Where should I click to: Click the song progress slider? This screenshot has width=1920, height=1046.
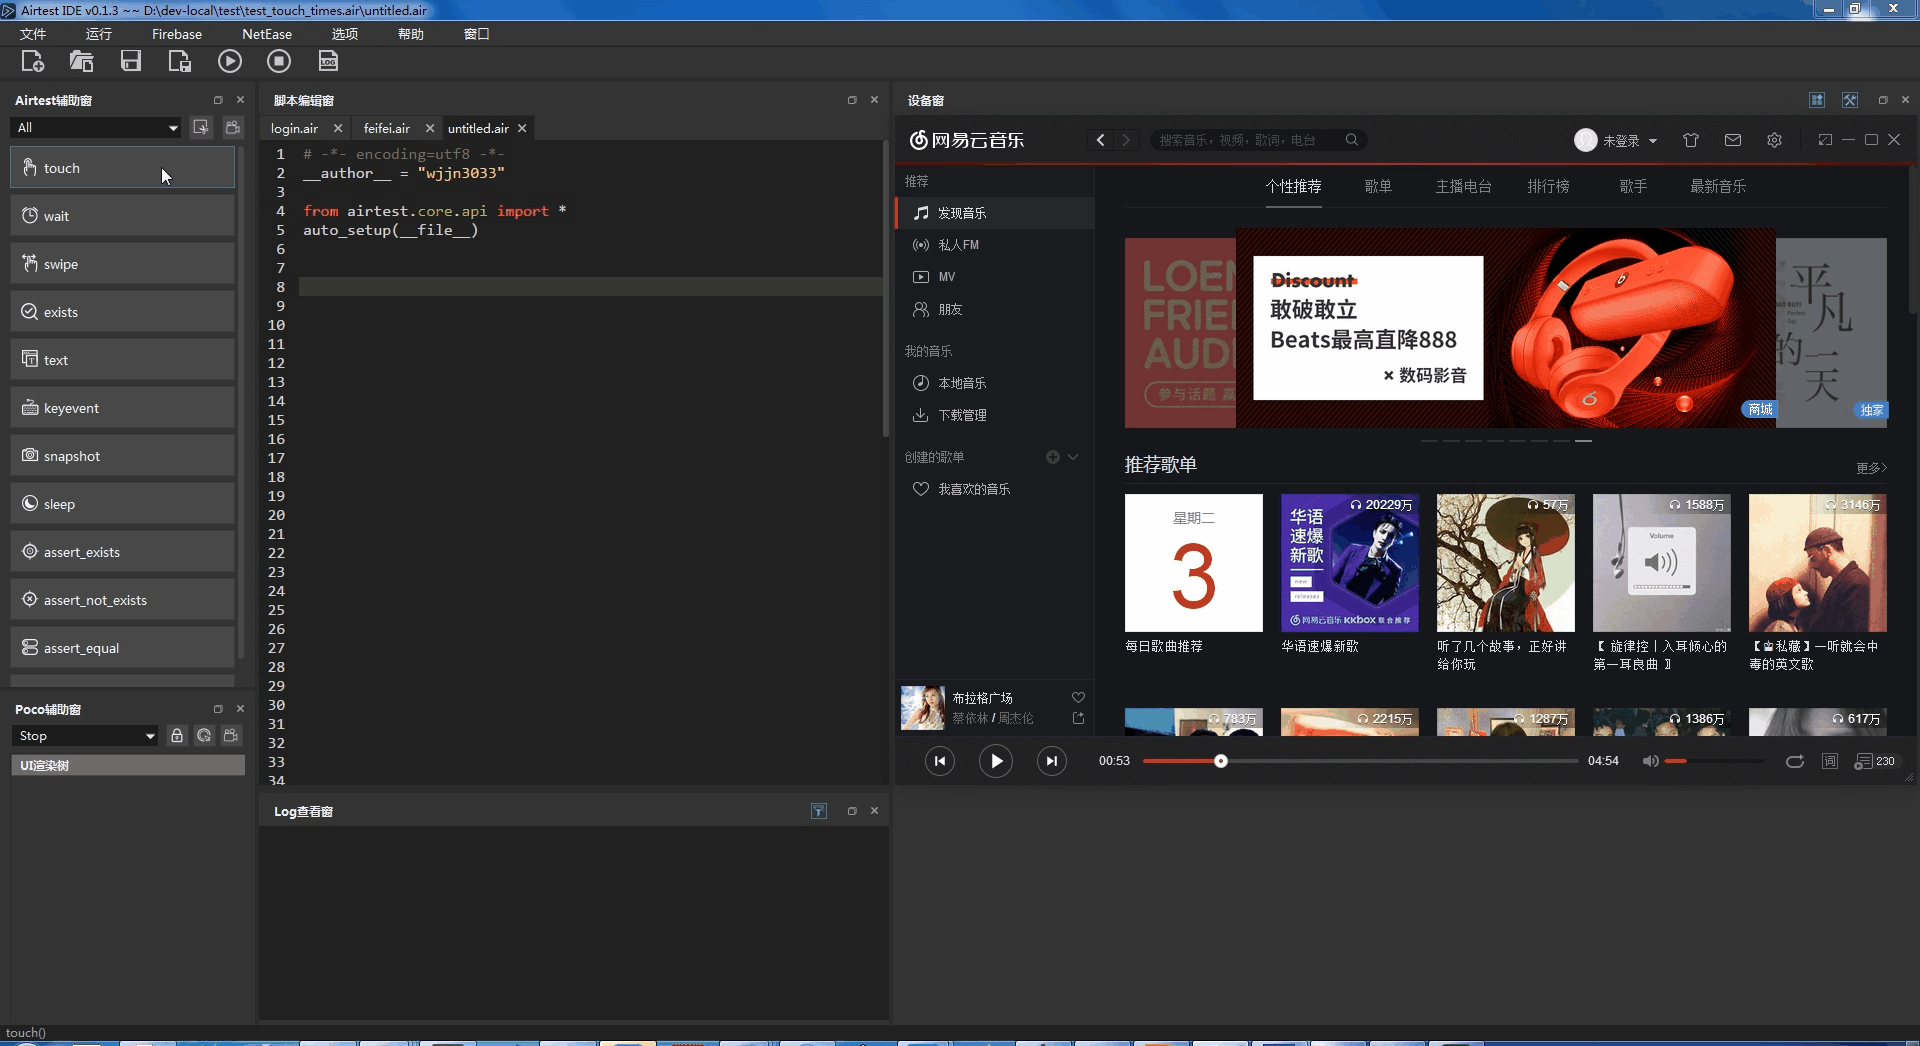click(1360, 761)
